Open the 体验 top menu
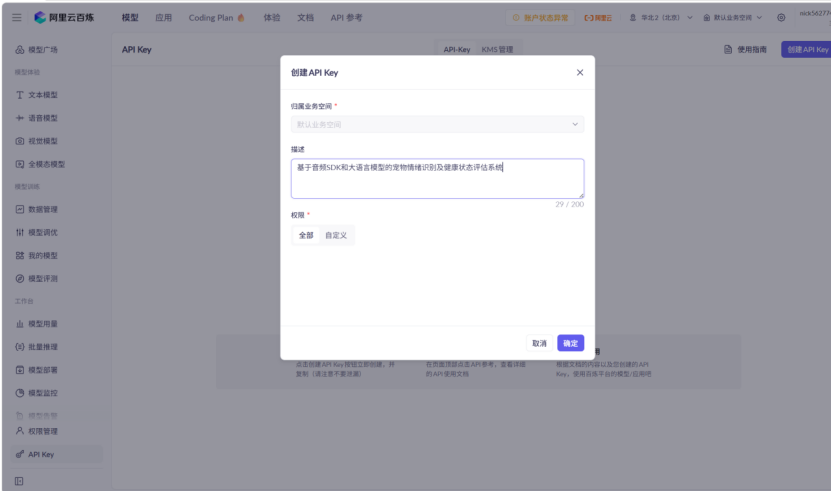This screenshot has height=491, width=831. [272, 17]
